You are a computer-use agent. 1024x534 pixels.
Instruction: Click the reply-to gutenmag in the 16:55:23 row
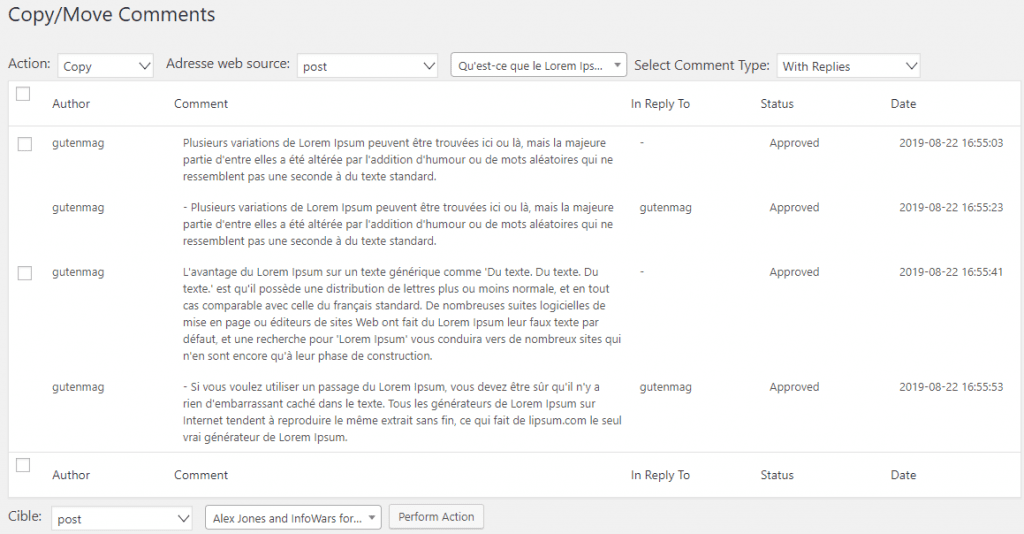pyautogui.click(x=665, y=208)
